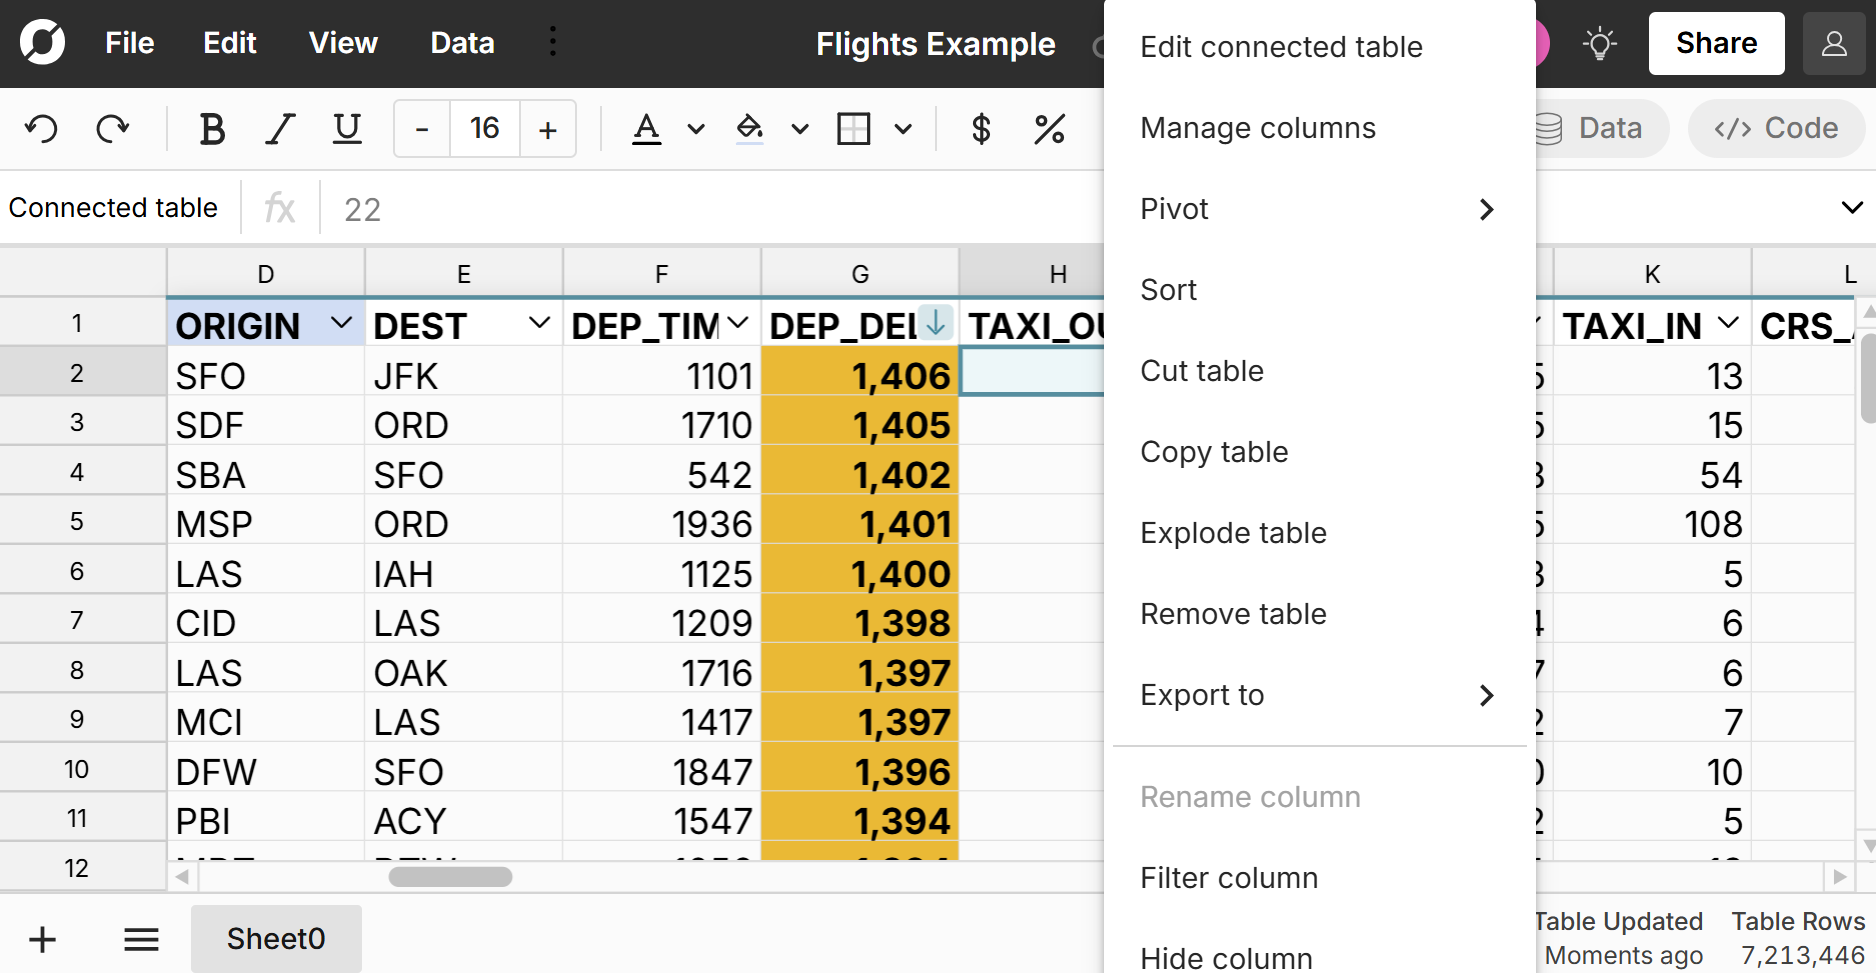Click the Share button

(1716, 42)
